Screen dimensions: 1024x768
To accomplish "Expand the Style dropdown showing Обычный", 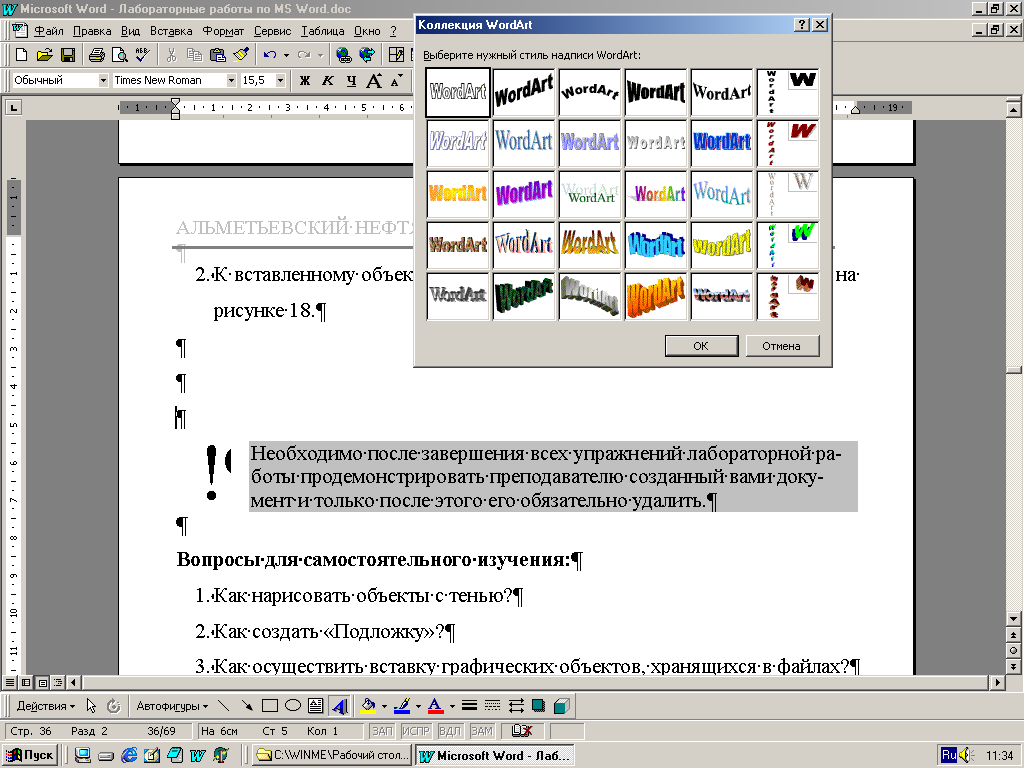I will coord(103,80).
